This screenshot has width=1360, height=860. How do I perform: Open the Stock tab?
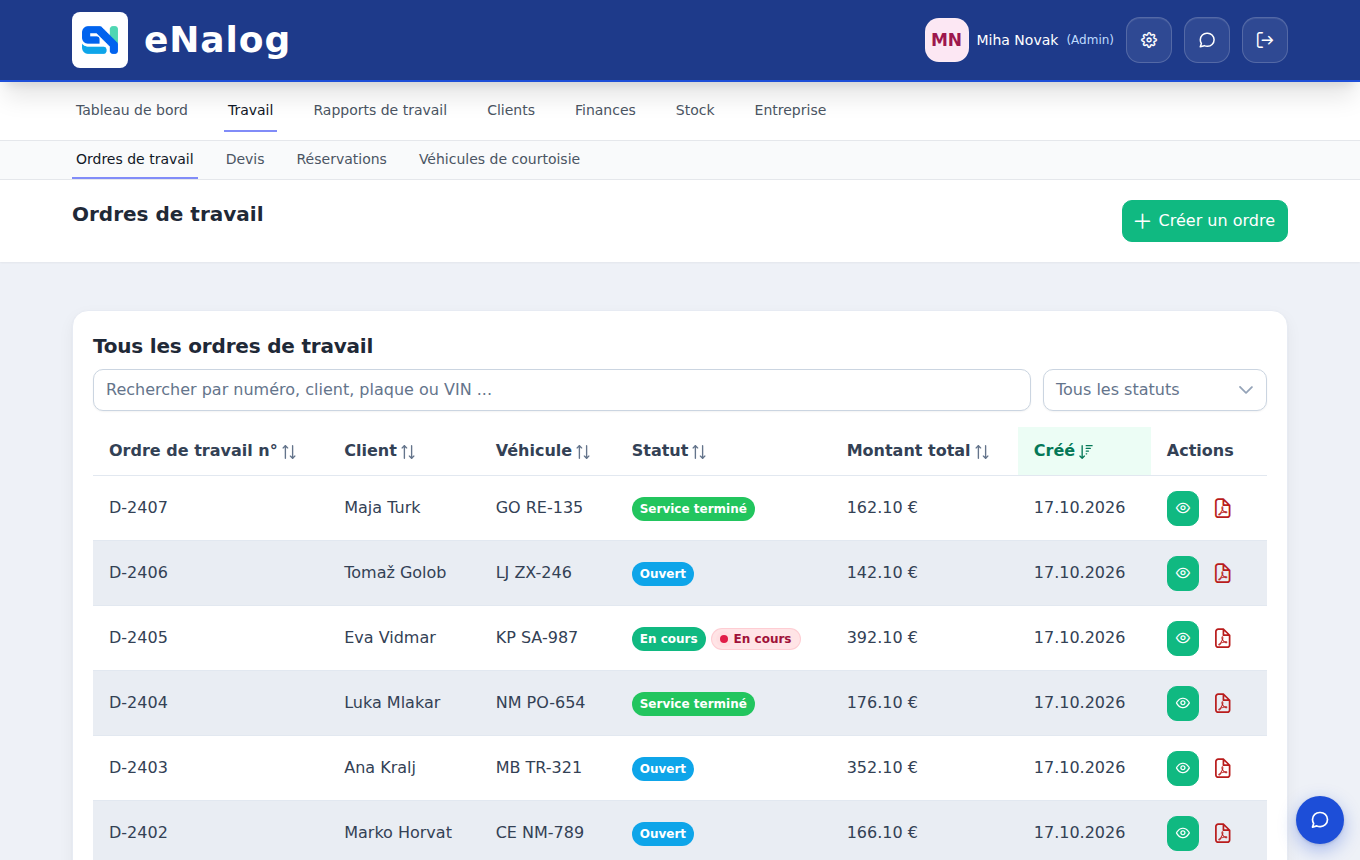click(x=695, y=110)
